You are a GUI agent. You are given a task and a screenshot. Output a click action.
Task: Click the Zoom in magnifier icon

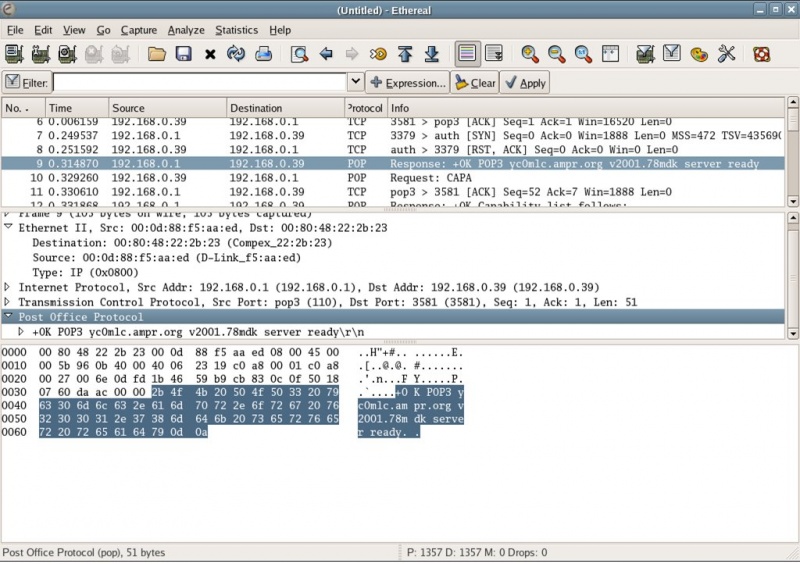coord(529,54)
